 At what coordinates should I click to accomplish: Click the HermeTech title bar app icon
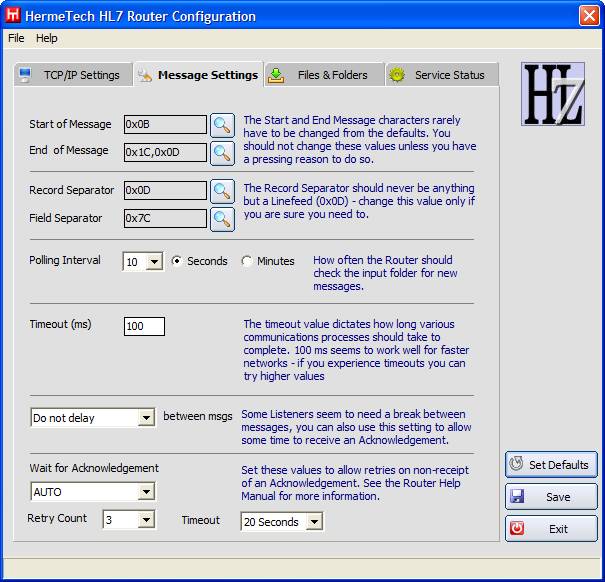(13, 15)
